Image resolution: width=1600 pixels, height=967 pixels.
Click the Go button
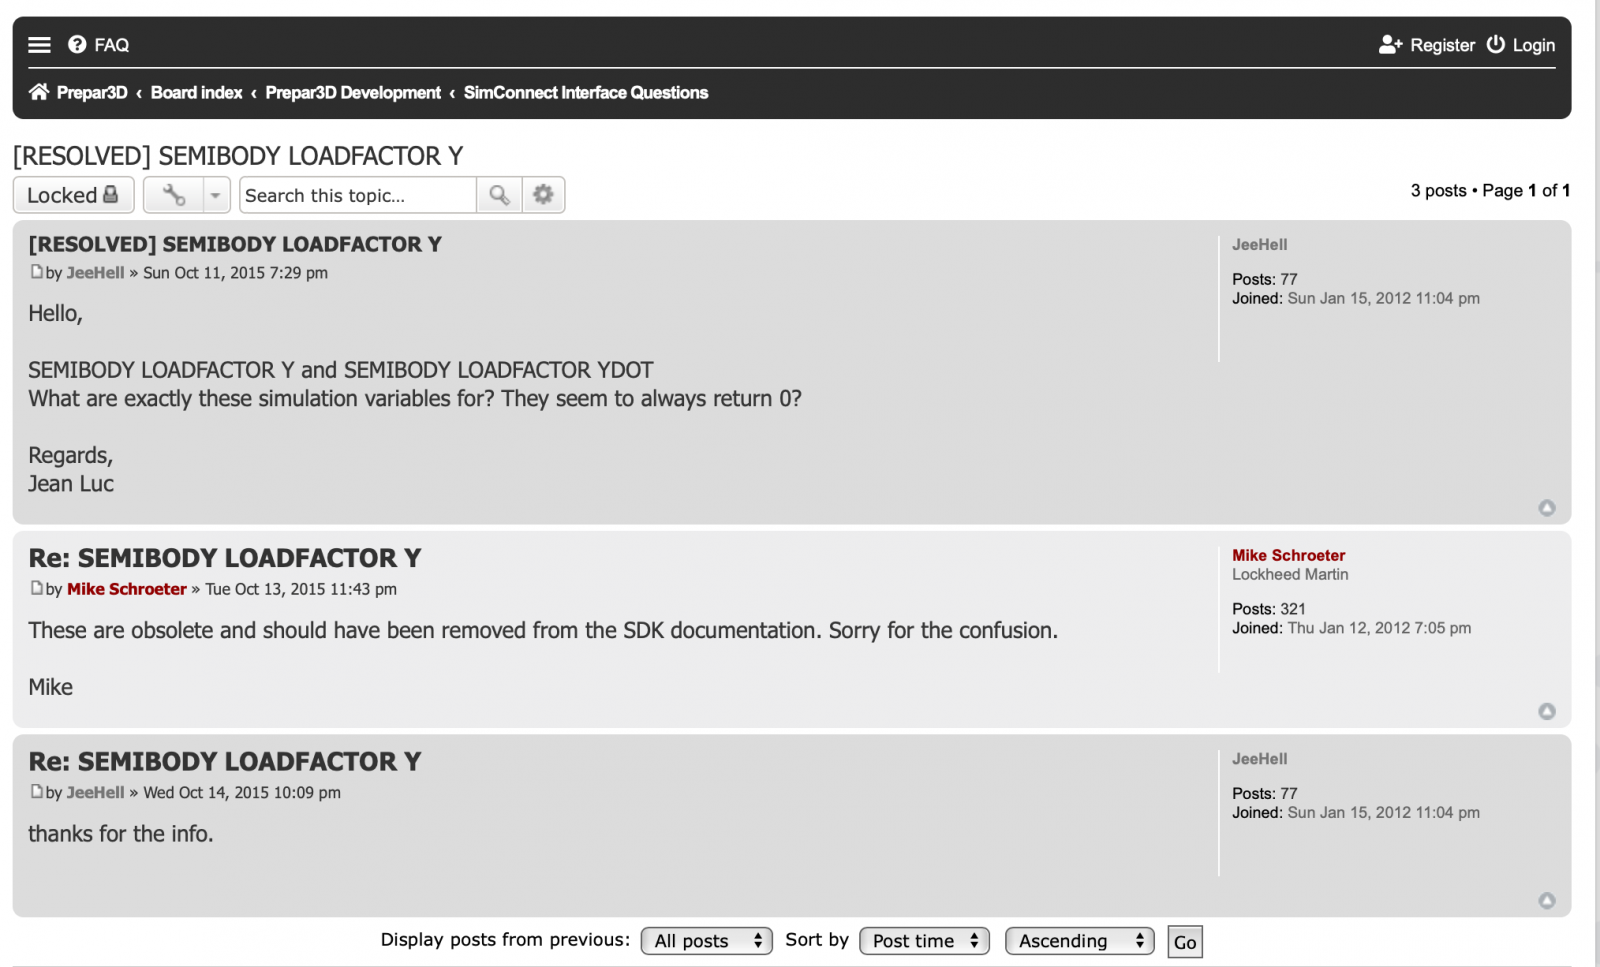tap(1185, 942)
